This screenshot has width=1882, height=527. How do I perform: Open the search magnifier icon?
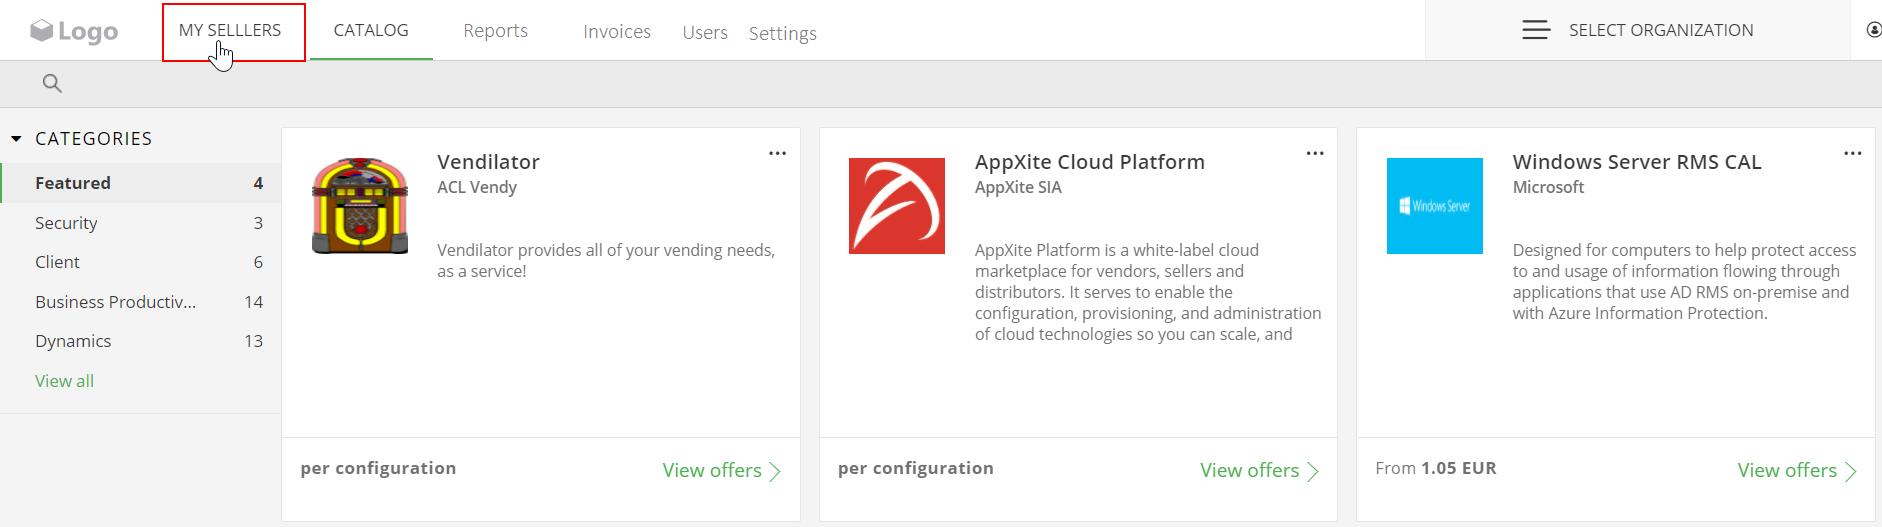[52, 84]
